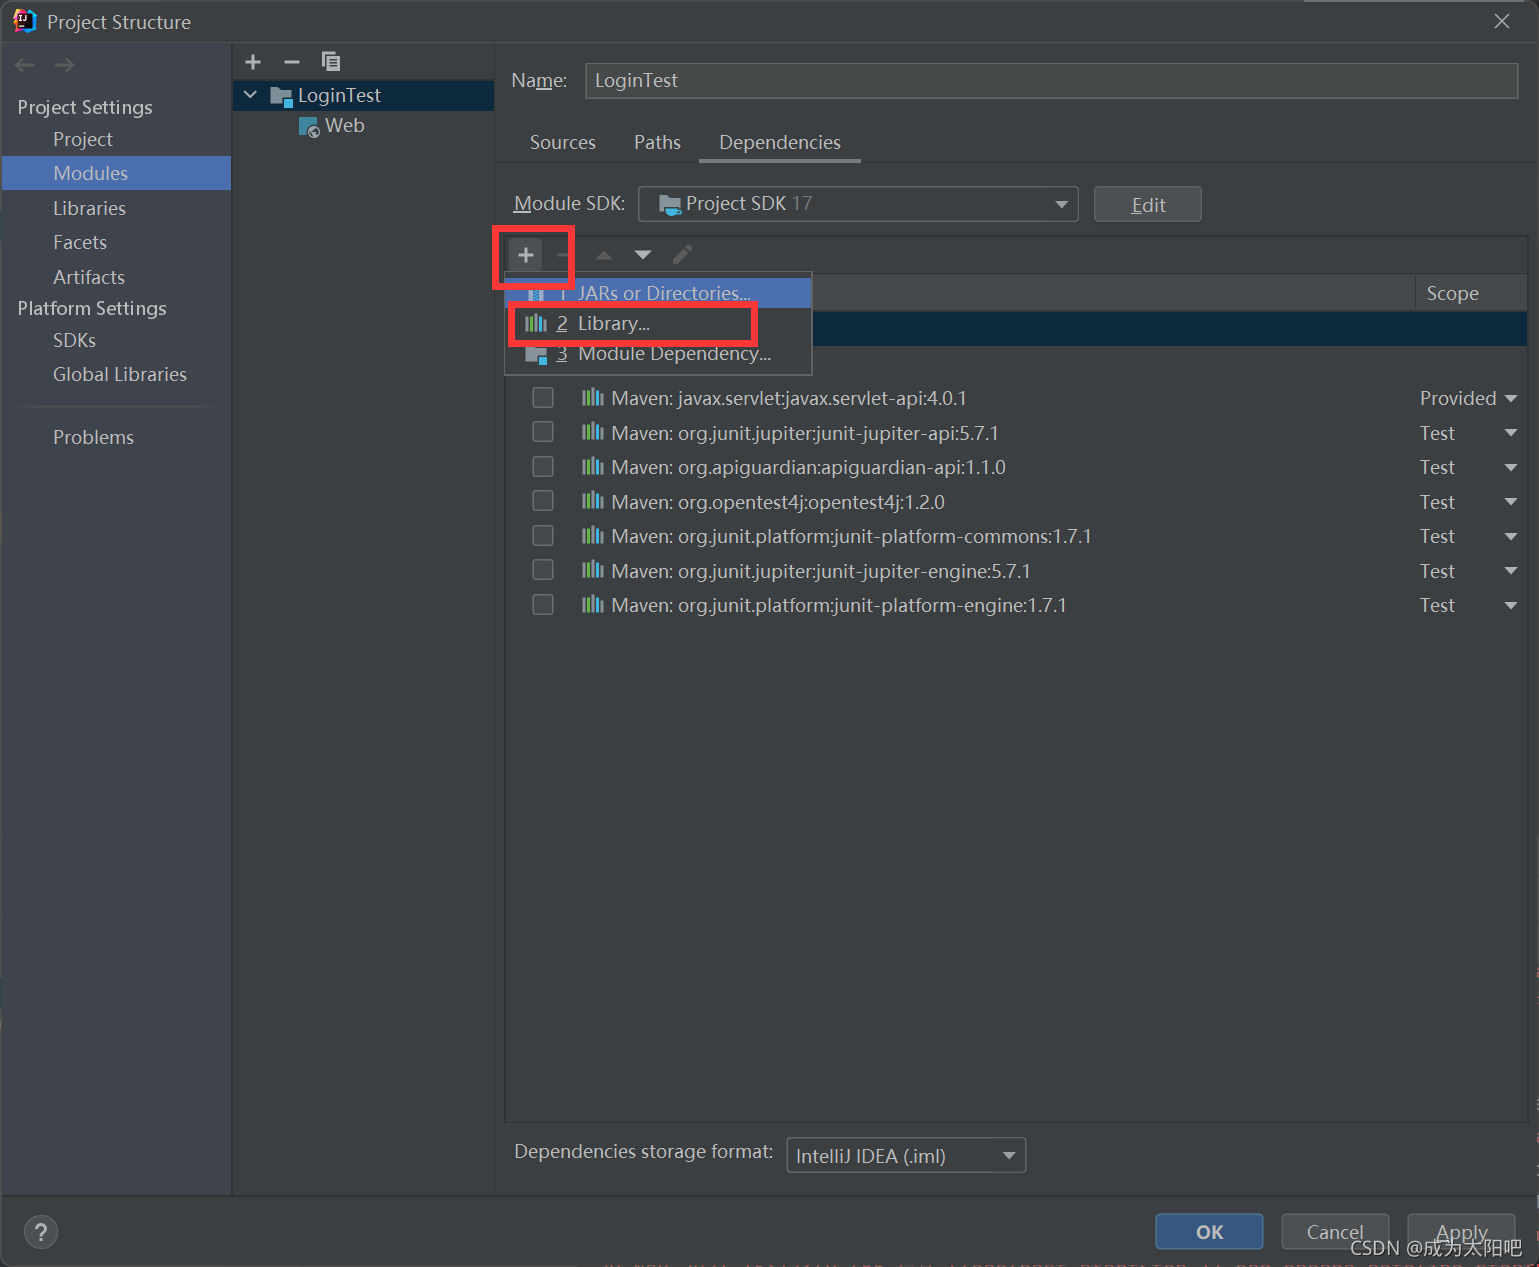This screenshot has height=1267, width=1539.
Task: Click the remove module minus icon
Action: pos(292,62)
